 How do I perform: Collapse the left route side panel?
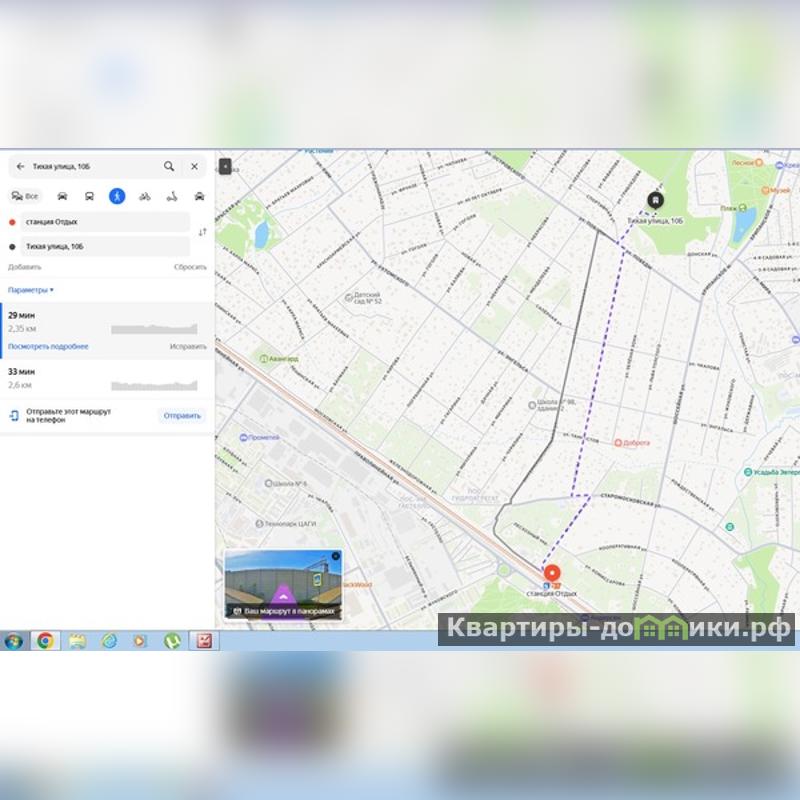pyautogui.click(x=225, y=166)
